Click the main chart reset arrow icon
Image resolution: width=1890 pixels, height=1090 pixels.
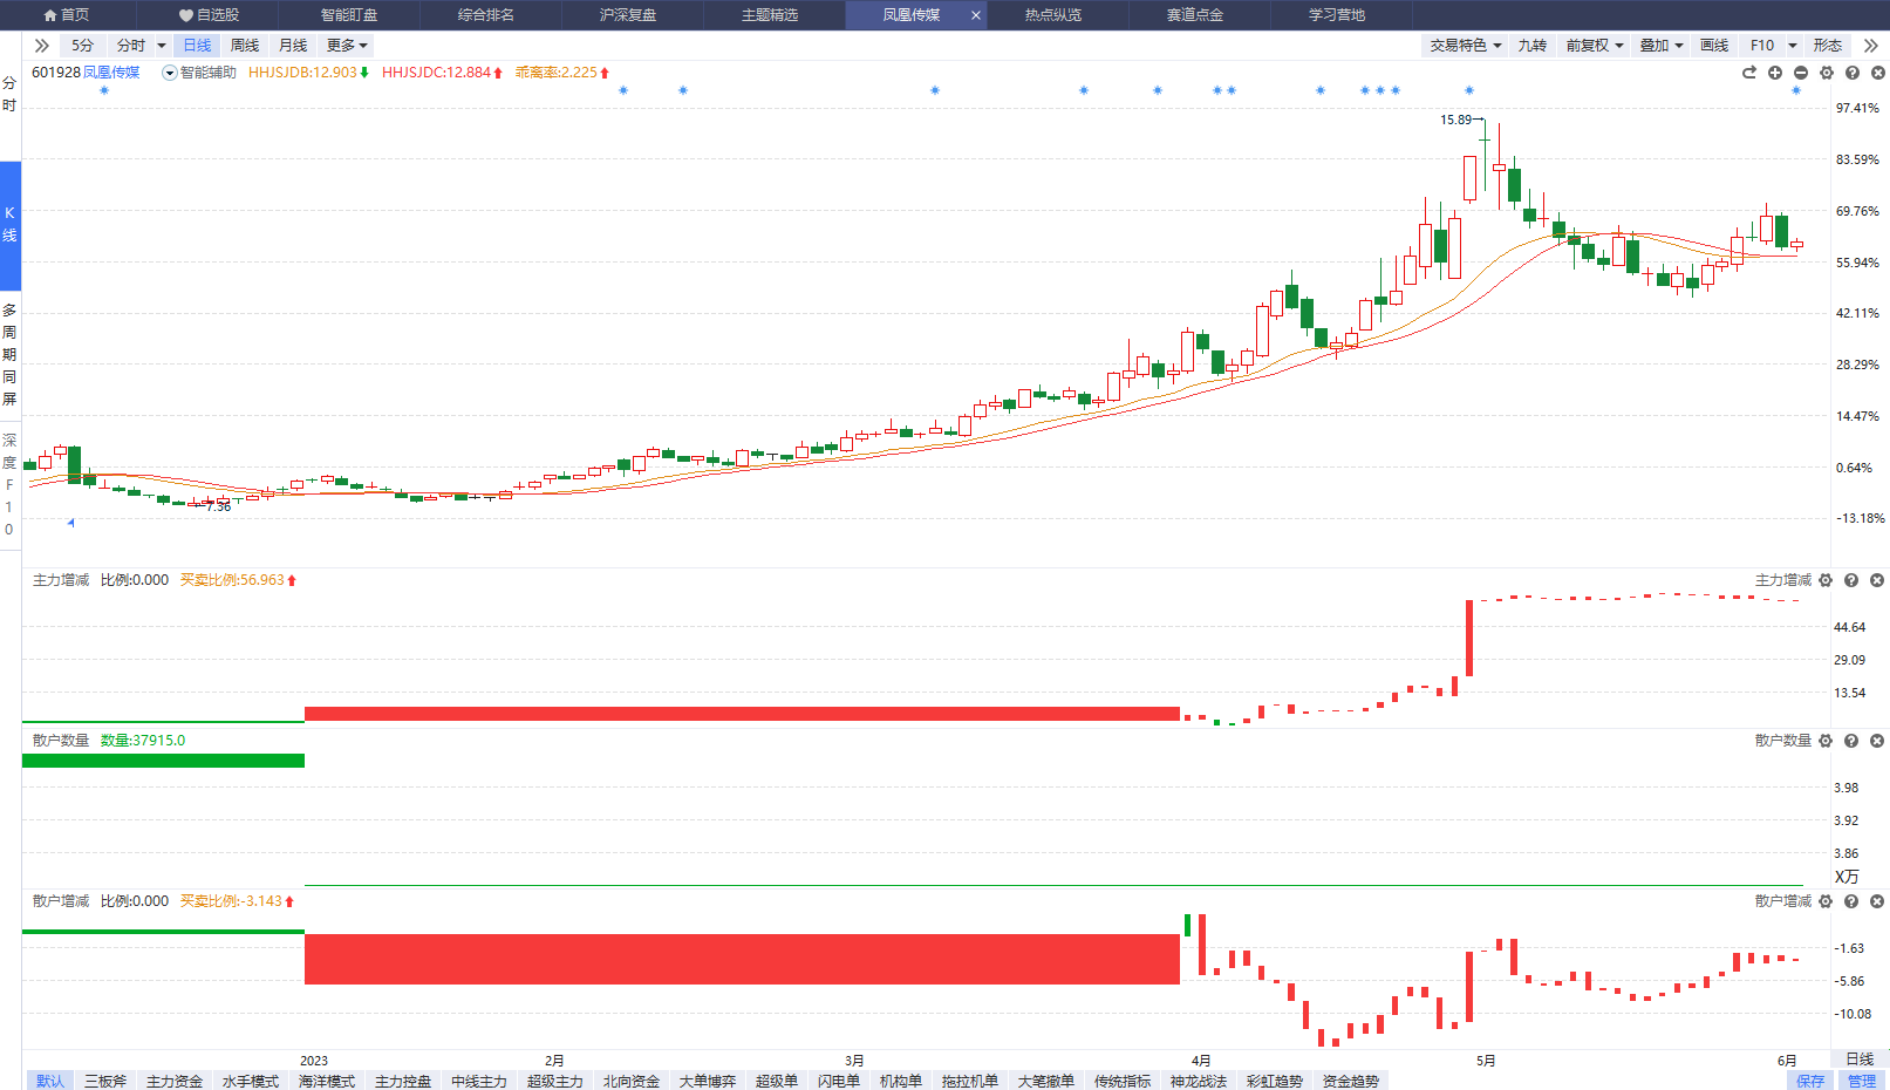(1749, 73)
